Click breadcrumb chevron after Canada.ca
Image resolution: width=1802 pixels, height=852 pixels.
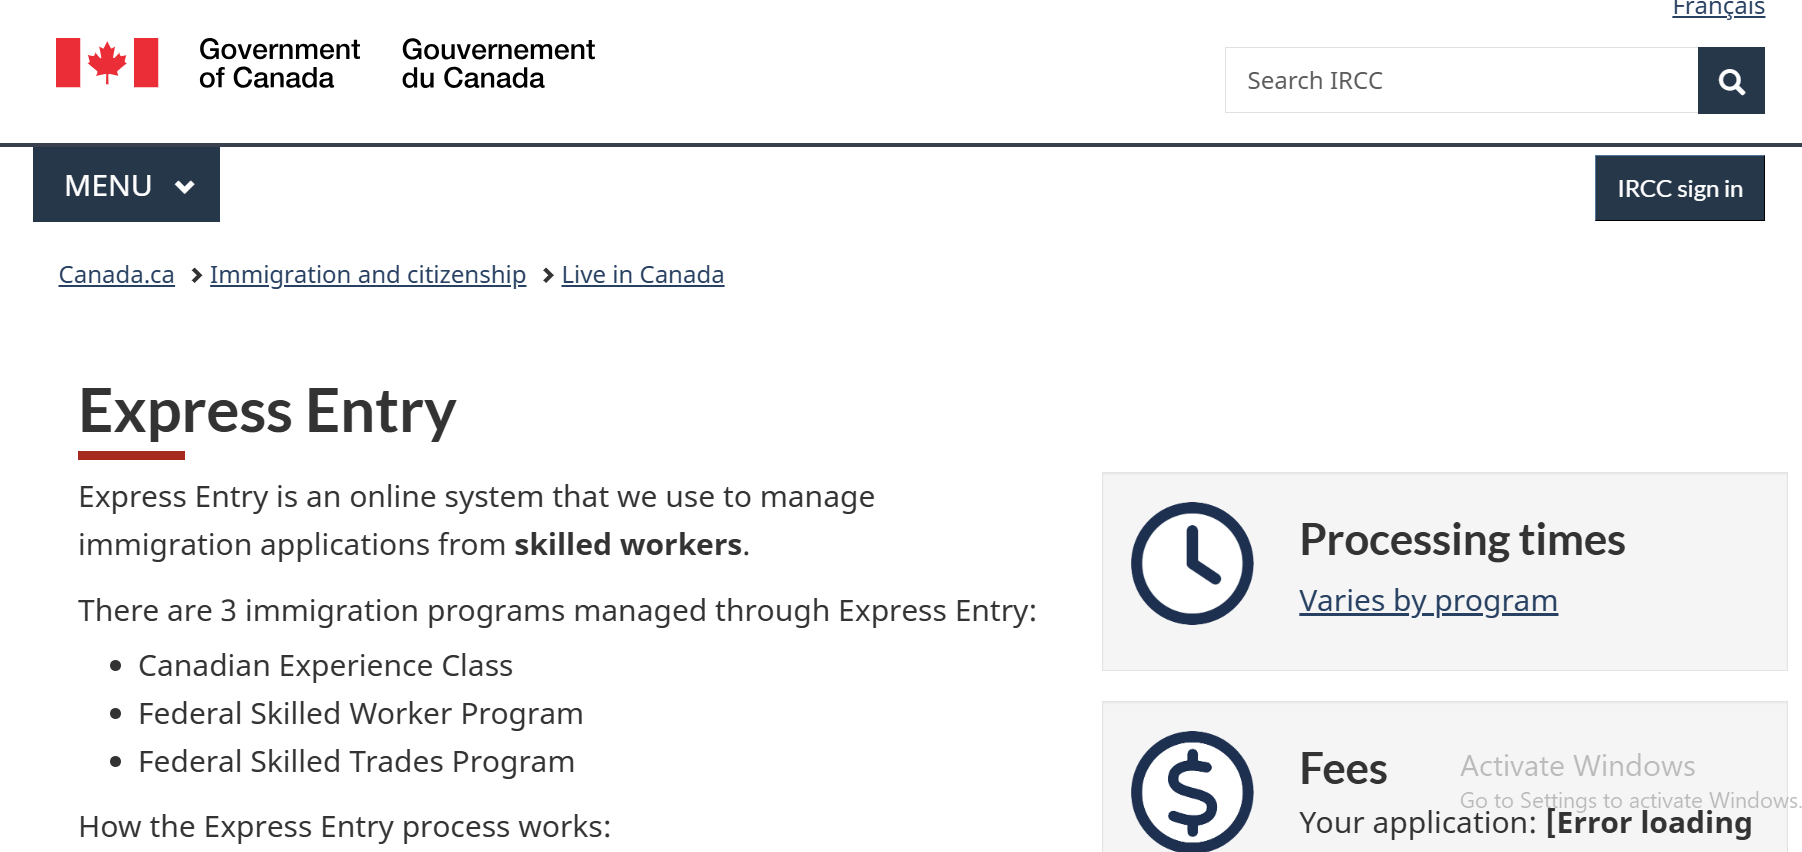[x=196, y=275]
